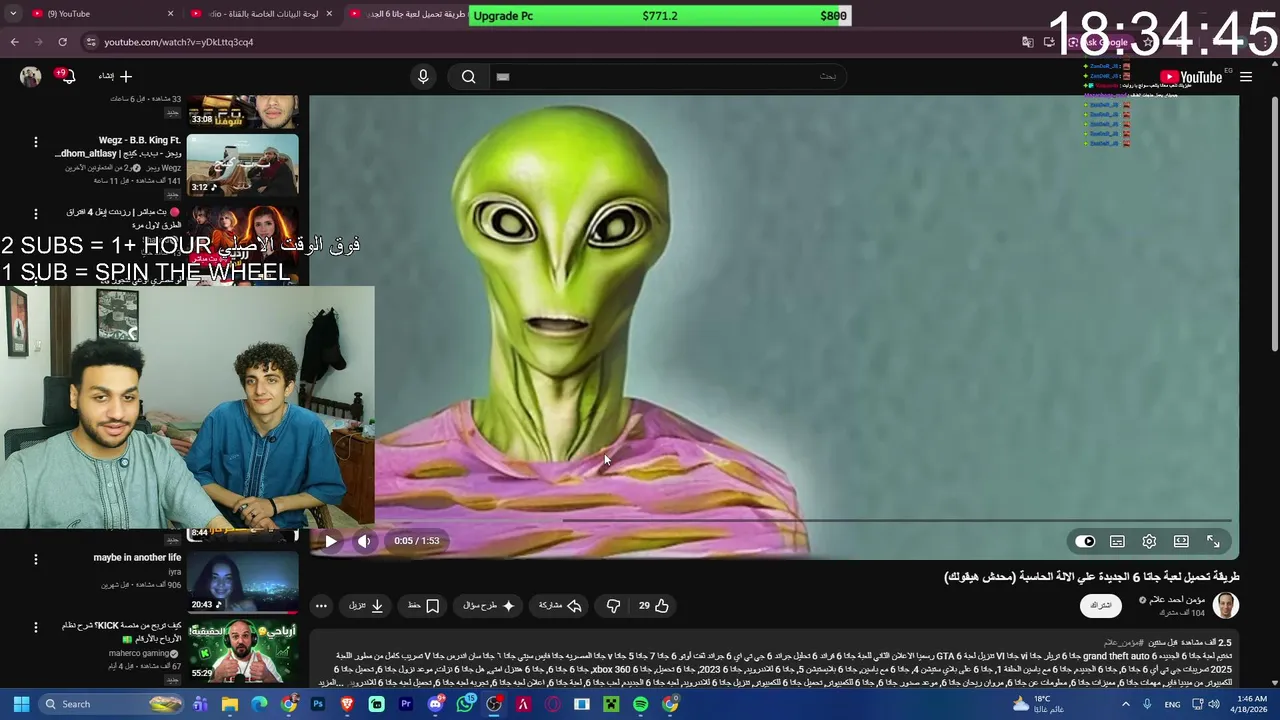Open options for the live stream video
The height and width of the screenshot is (720, 1280).
[35, 214]
